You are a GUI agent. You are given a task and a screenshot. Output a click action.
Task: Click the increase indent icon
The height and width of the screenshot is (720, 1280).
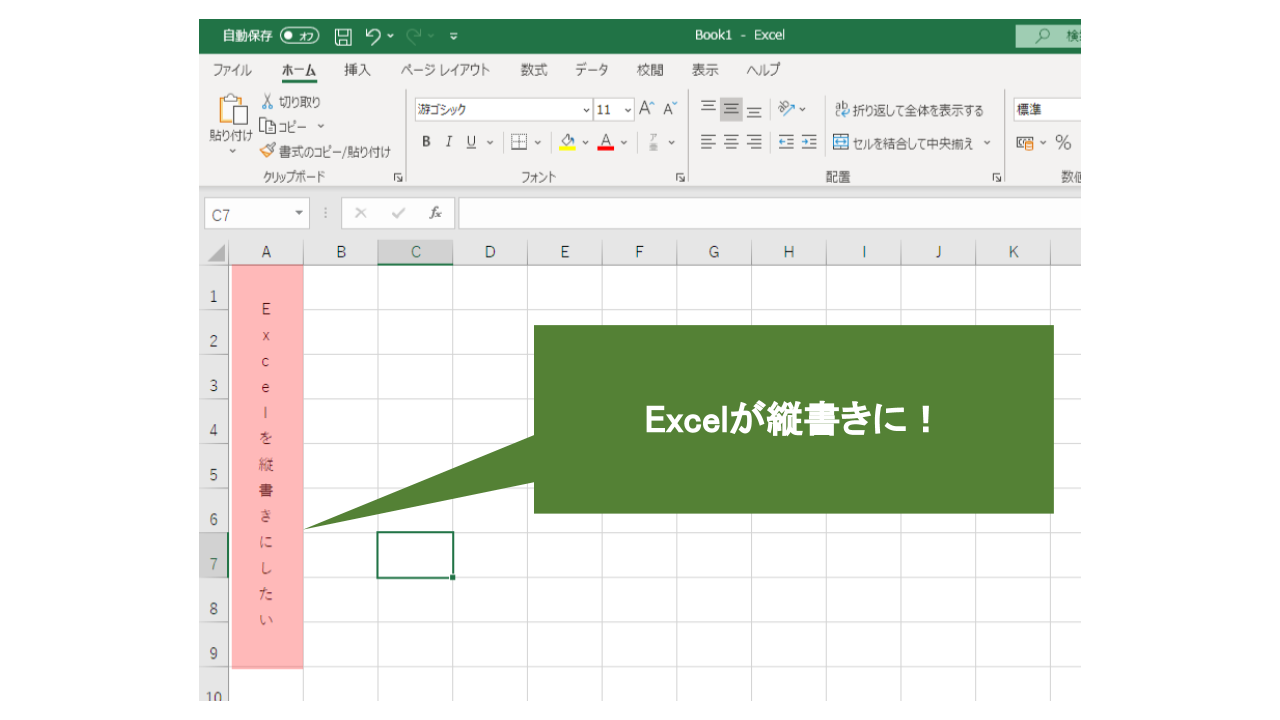[x=809, y=142]
